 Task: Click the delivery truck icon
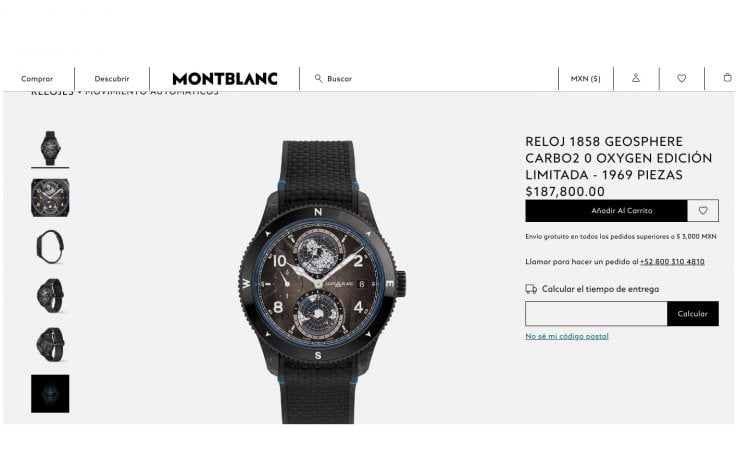(531, 289)
